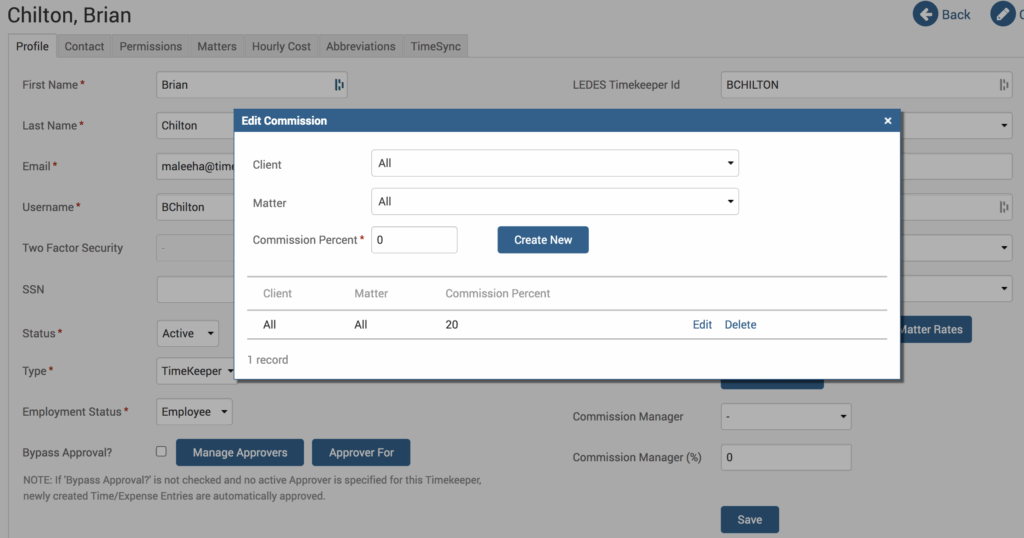Click into the Commission Percent input field
This screenshot has width=1024, height=538.
point(414,240)
